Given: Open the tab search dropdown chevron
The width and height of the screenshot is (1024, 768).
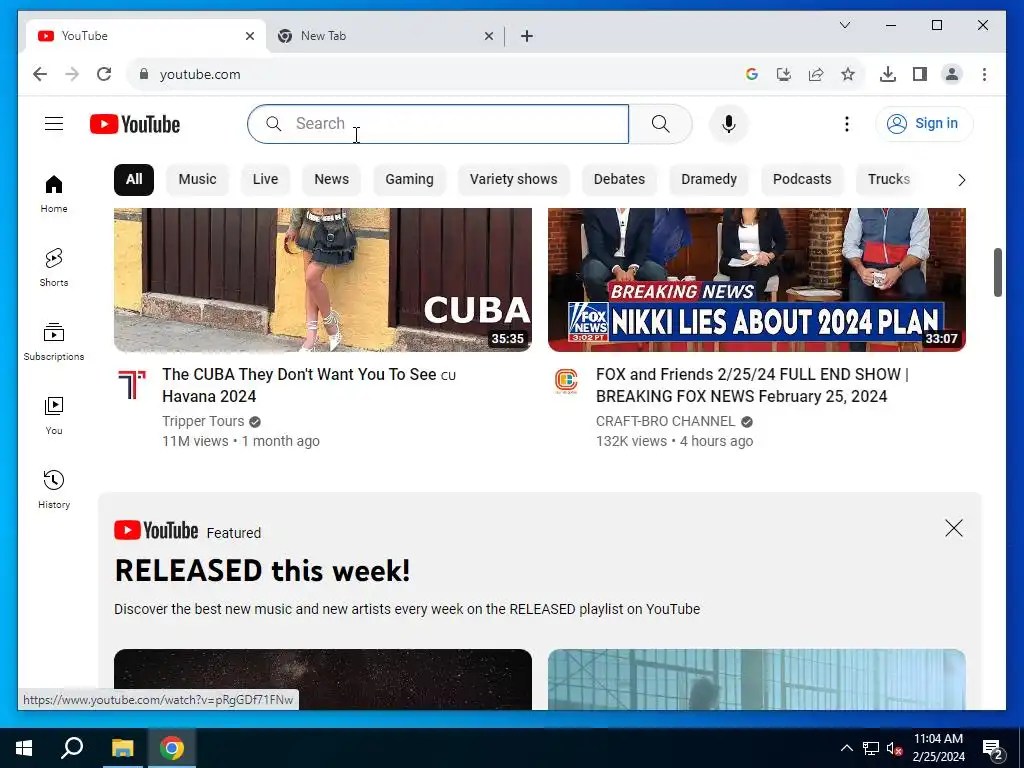Looking at the screenshot, I should (844, 25).
